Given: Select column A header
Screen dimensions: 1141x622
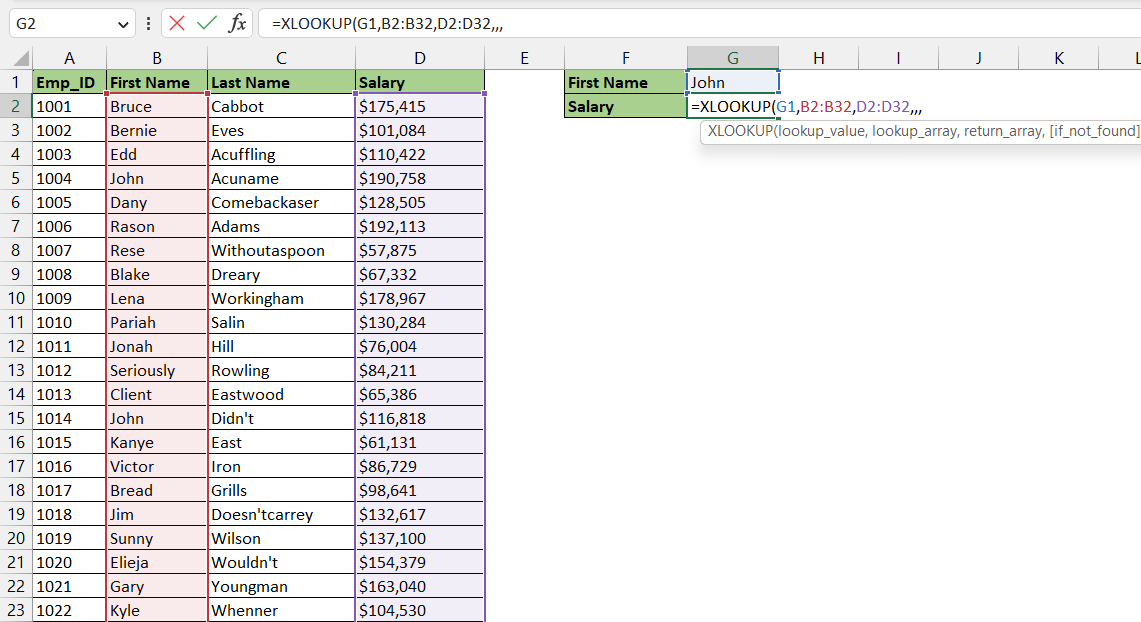Looking at the screenshot, I should (69, 58).
